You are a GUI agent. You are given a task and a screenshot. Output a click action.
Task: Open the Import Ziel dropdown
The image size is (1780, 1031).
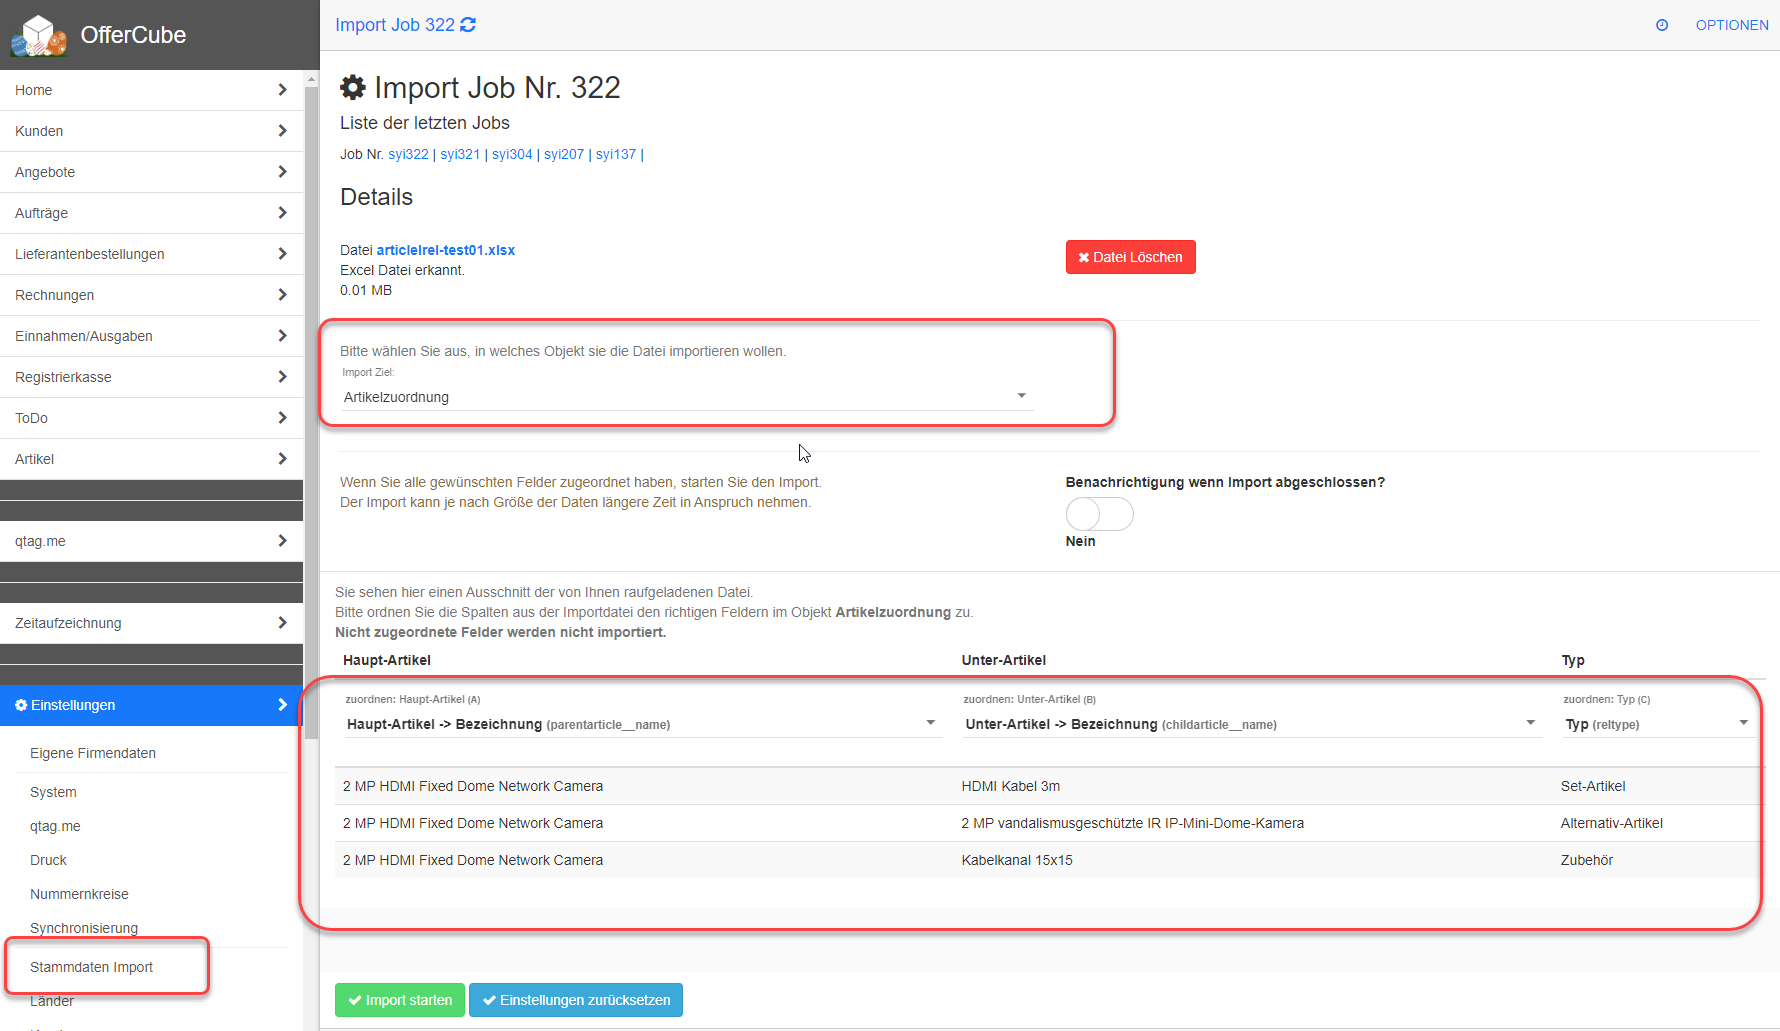point(686,397)
